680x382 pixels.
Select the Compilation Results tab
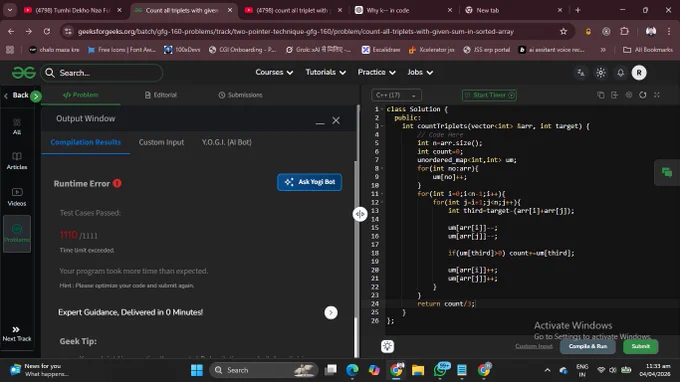tap(85, 142)
